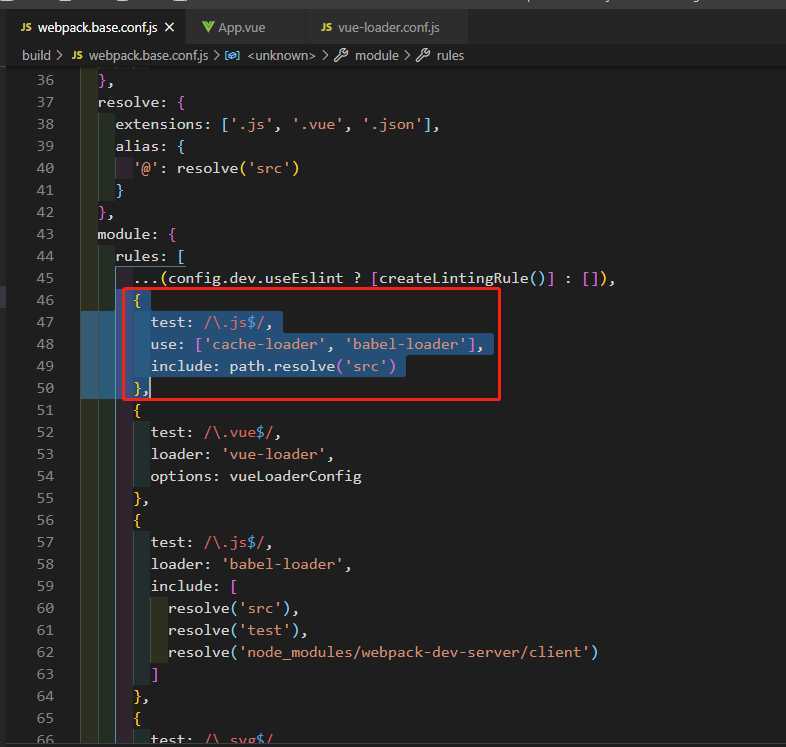786x747 pixels.
Task: Click 'vueLoaderConfig' on line 54
Action: pyautogui.click(x=295, y=476)
